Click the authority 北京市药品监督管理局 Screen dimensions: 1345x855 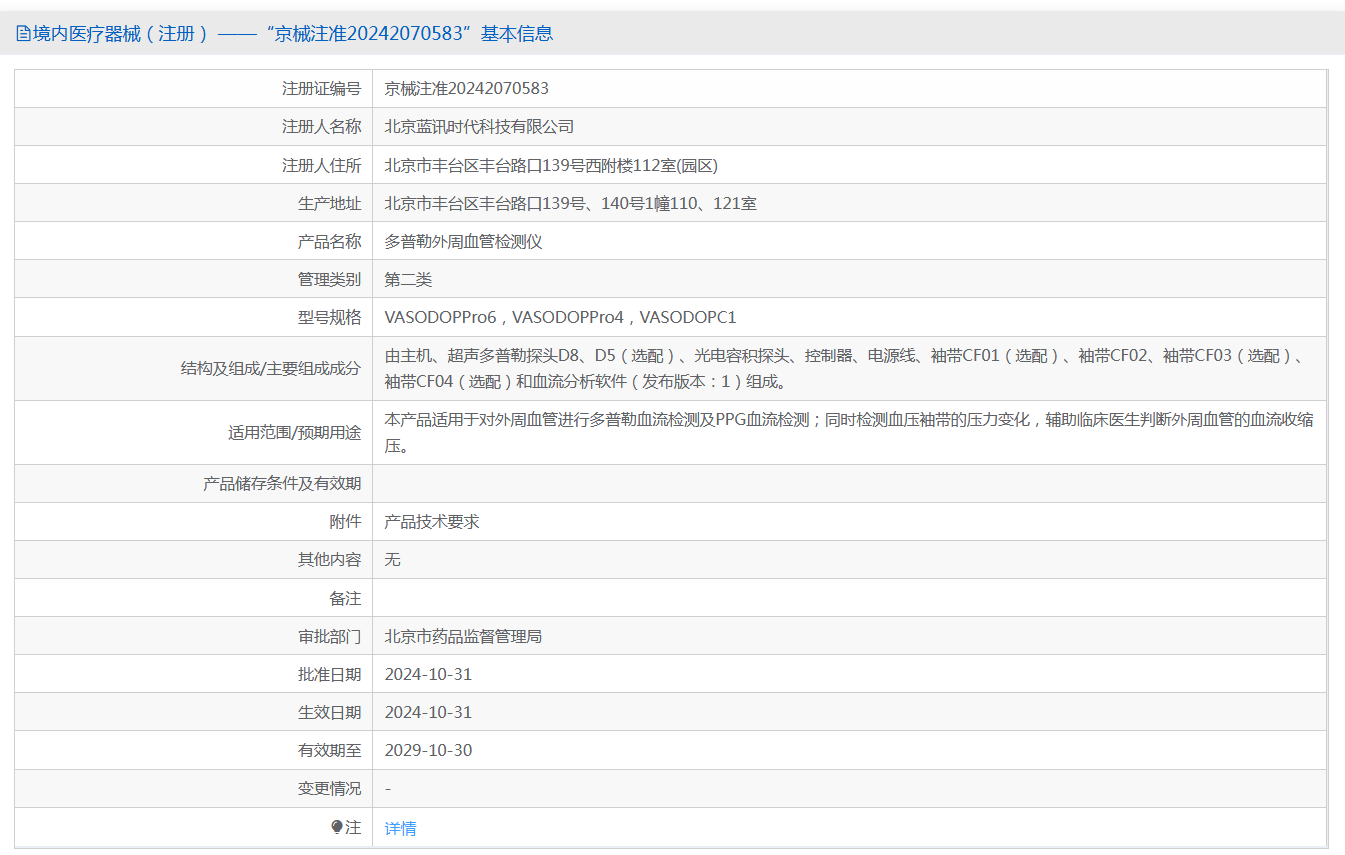464,636
